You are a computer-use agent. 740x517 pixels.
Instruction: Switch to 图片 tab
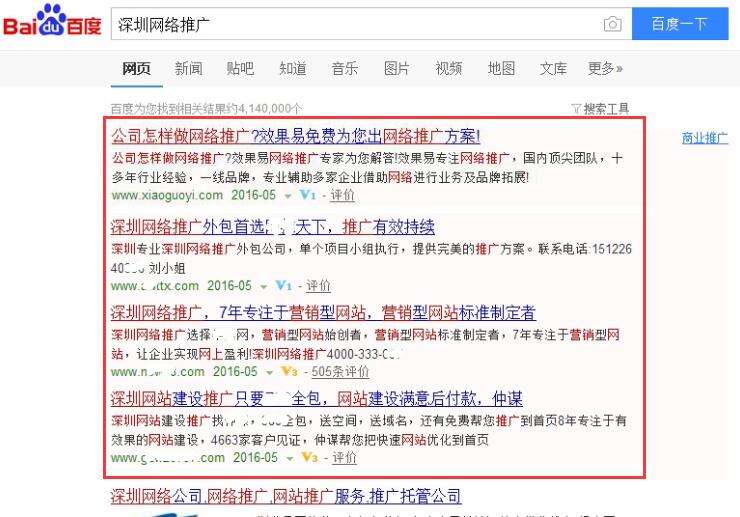coord(396,68)
